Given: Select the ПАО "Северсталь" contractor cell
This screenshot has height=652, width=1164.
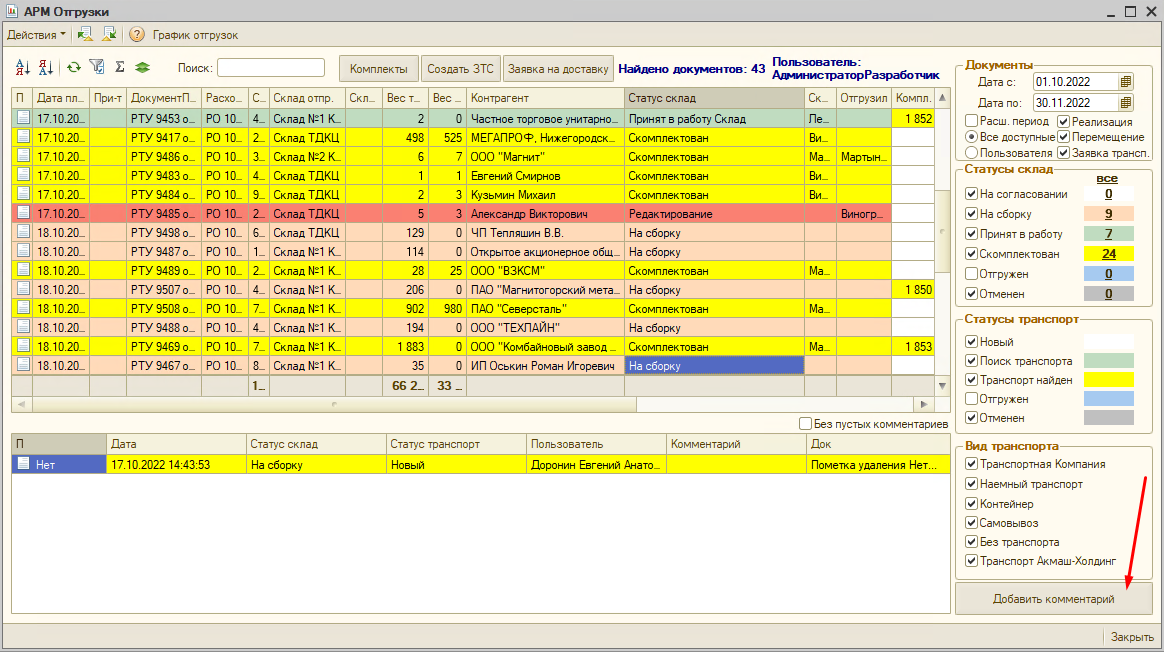Looking at the screenshot, I should [x=545, y=309].
